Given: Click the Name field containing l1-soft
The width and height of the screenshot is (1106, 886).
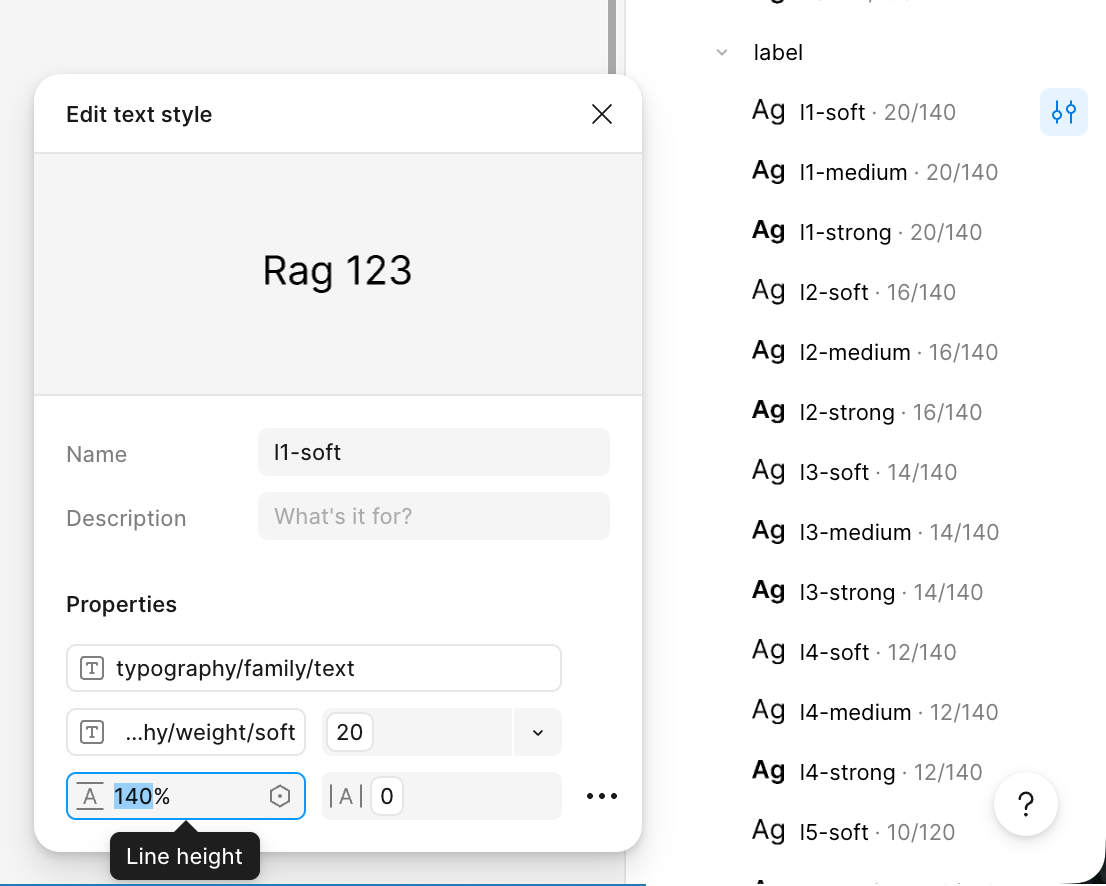Looking at the screenshot, I should [x=433, y=452].
